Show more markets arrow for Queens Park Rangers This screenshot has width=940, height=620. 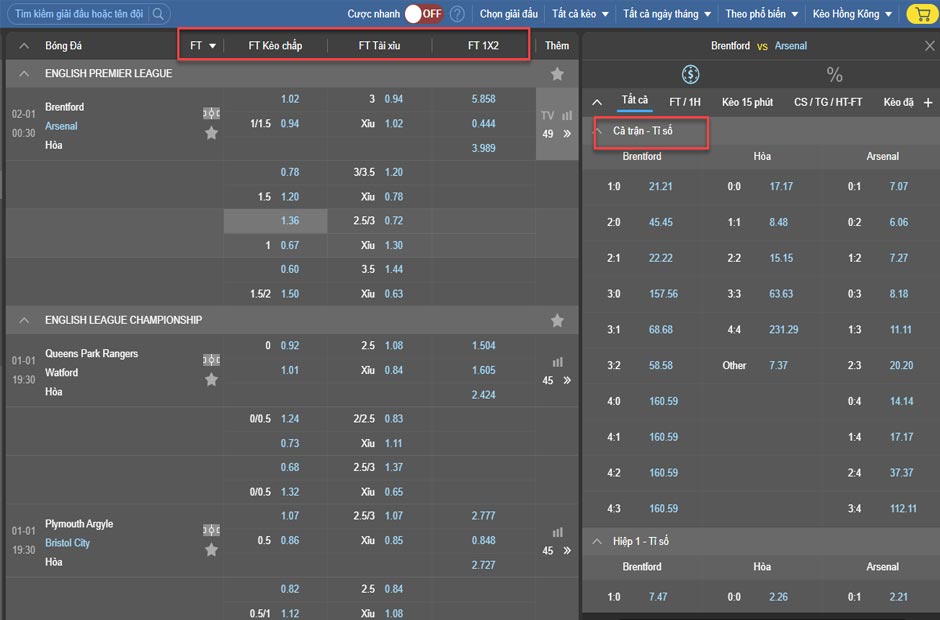567,380
